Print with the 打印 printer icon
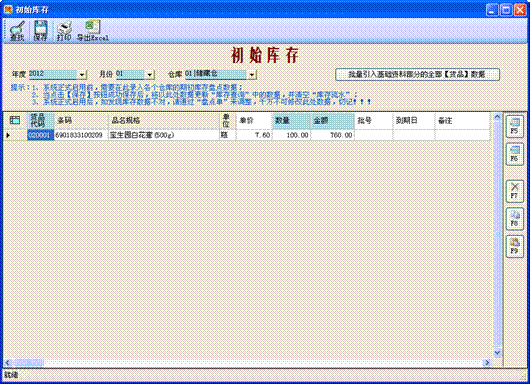The image size is (530, 384). point(64,31)
